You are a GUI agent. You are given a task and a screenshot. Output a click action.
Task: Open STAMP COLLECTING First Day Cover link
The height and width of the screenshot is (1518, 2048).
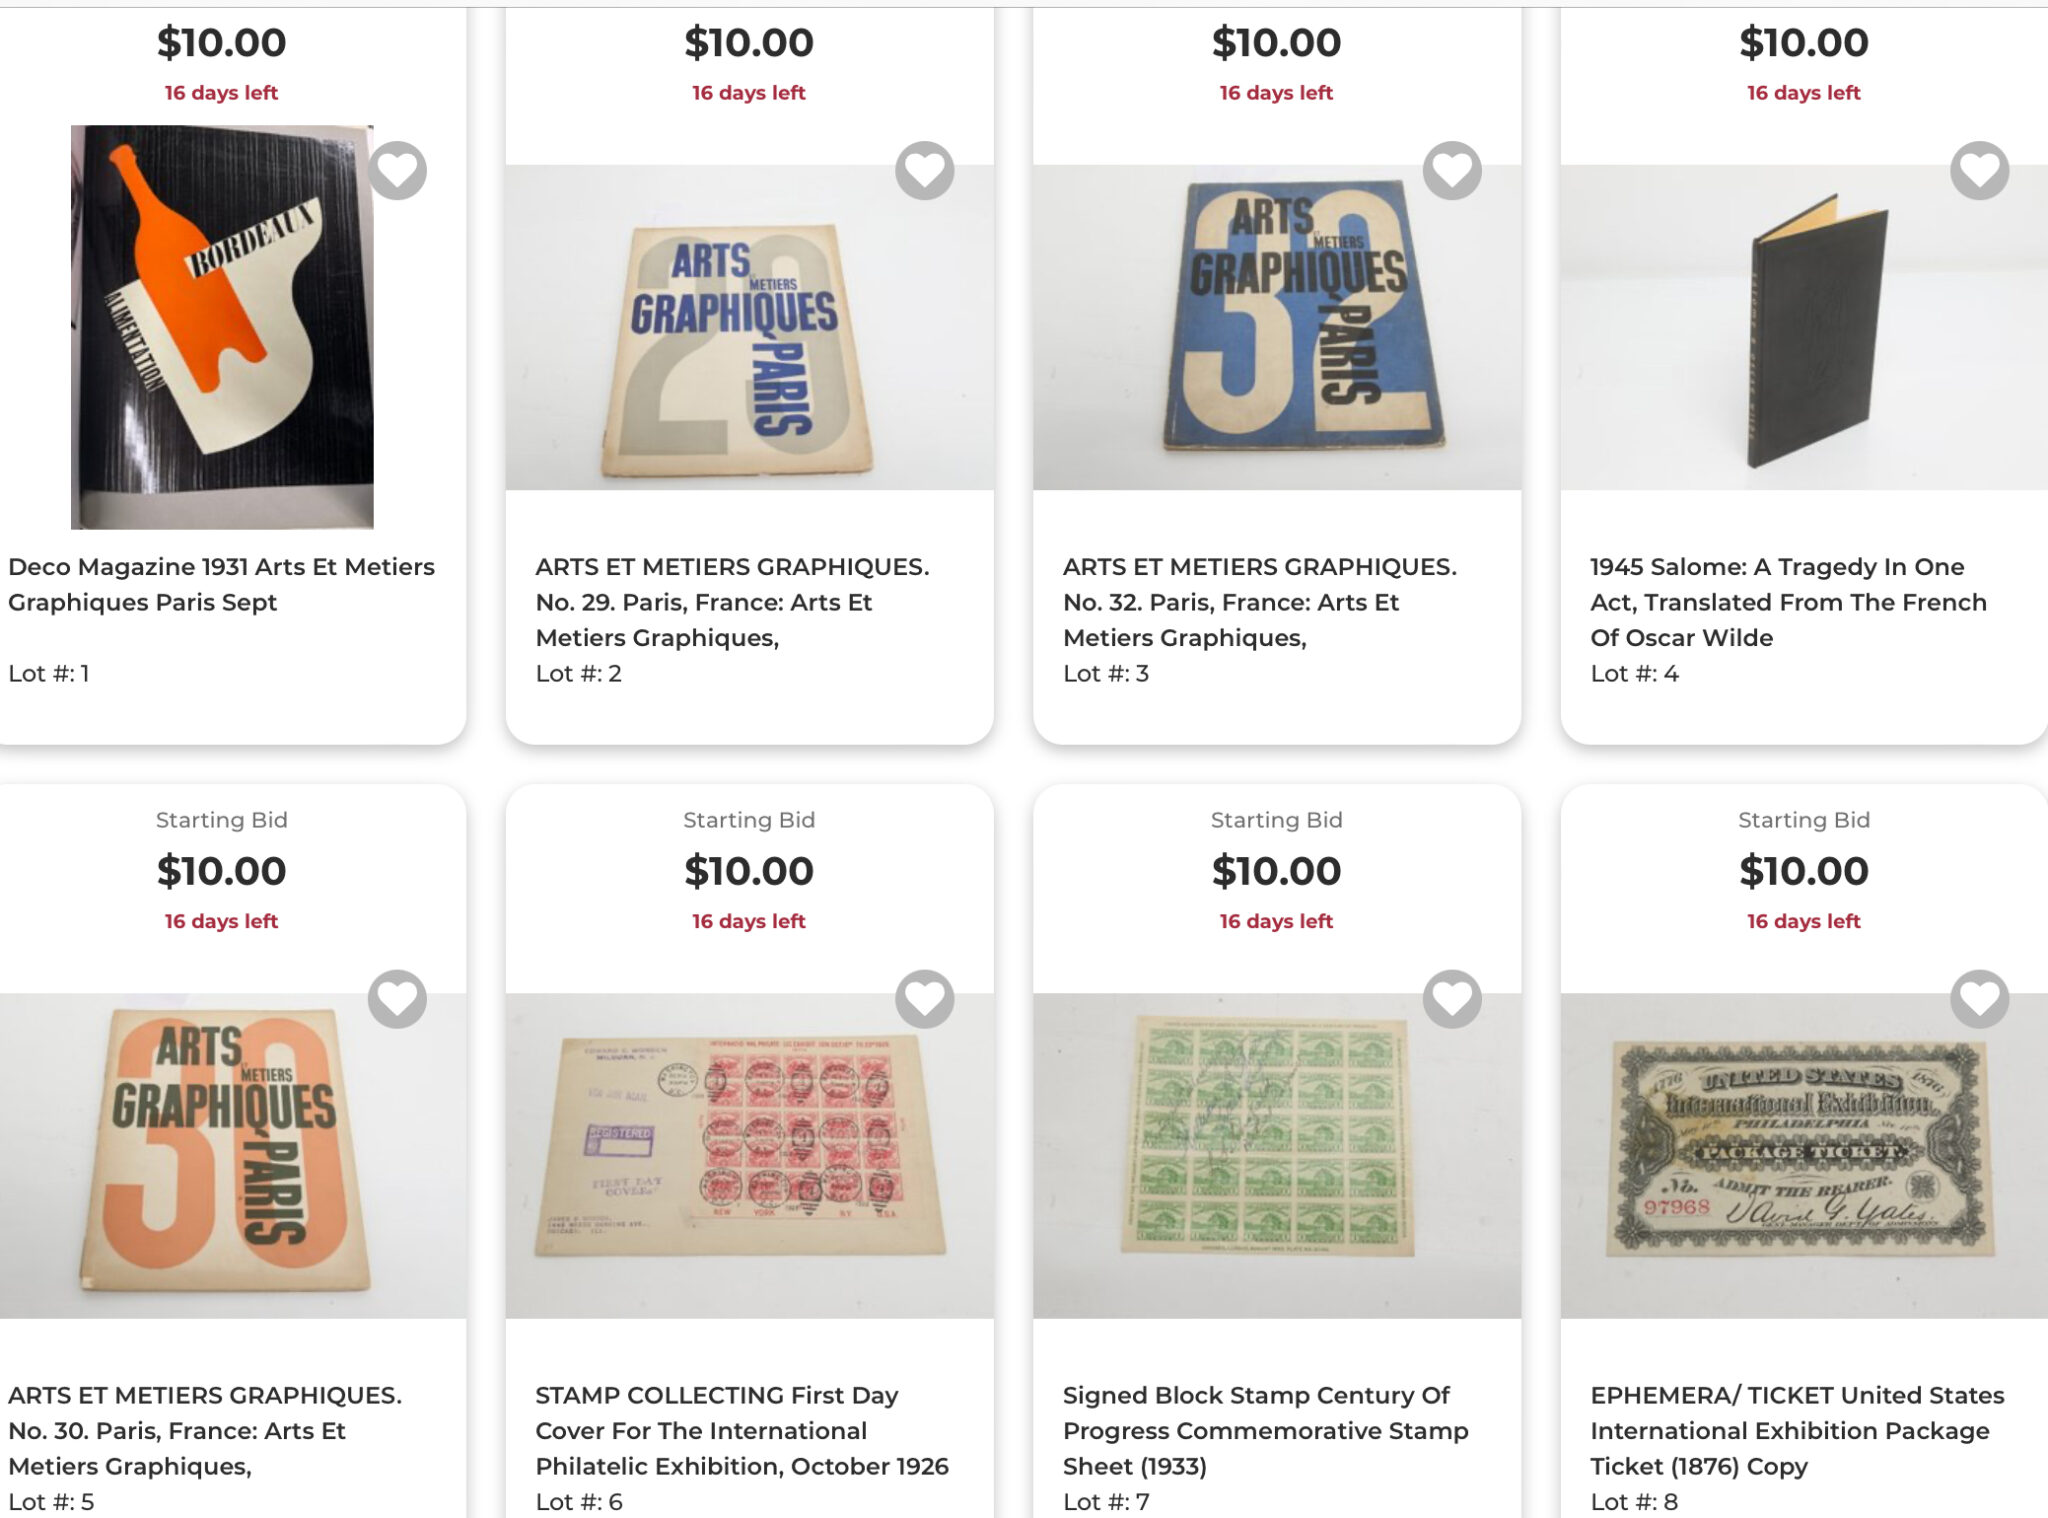coord(742,1430)
